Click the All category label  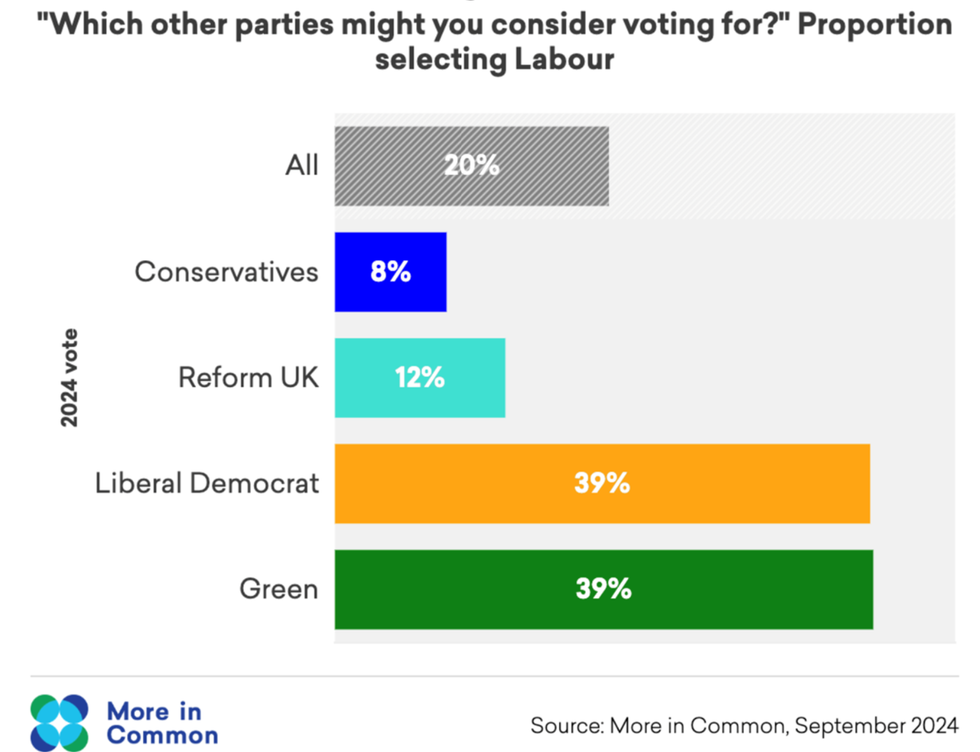[x=301, y=164]
